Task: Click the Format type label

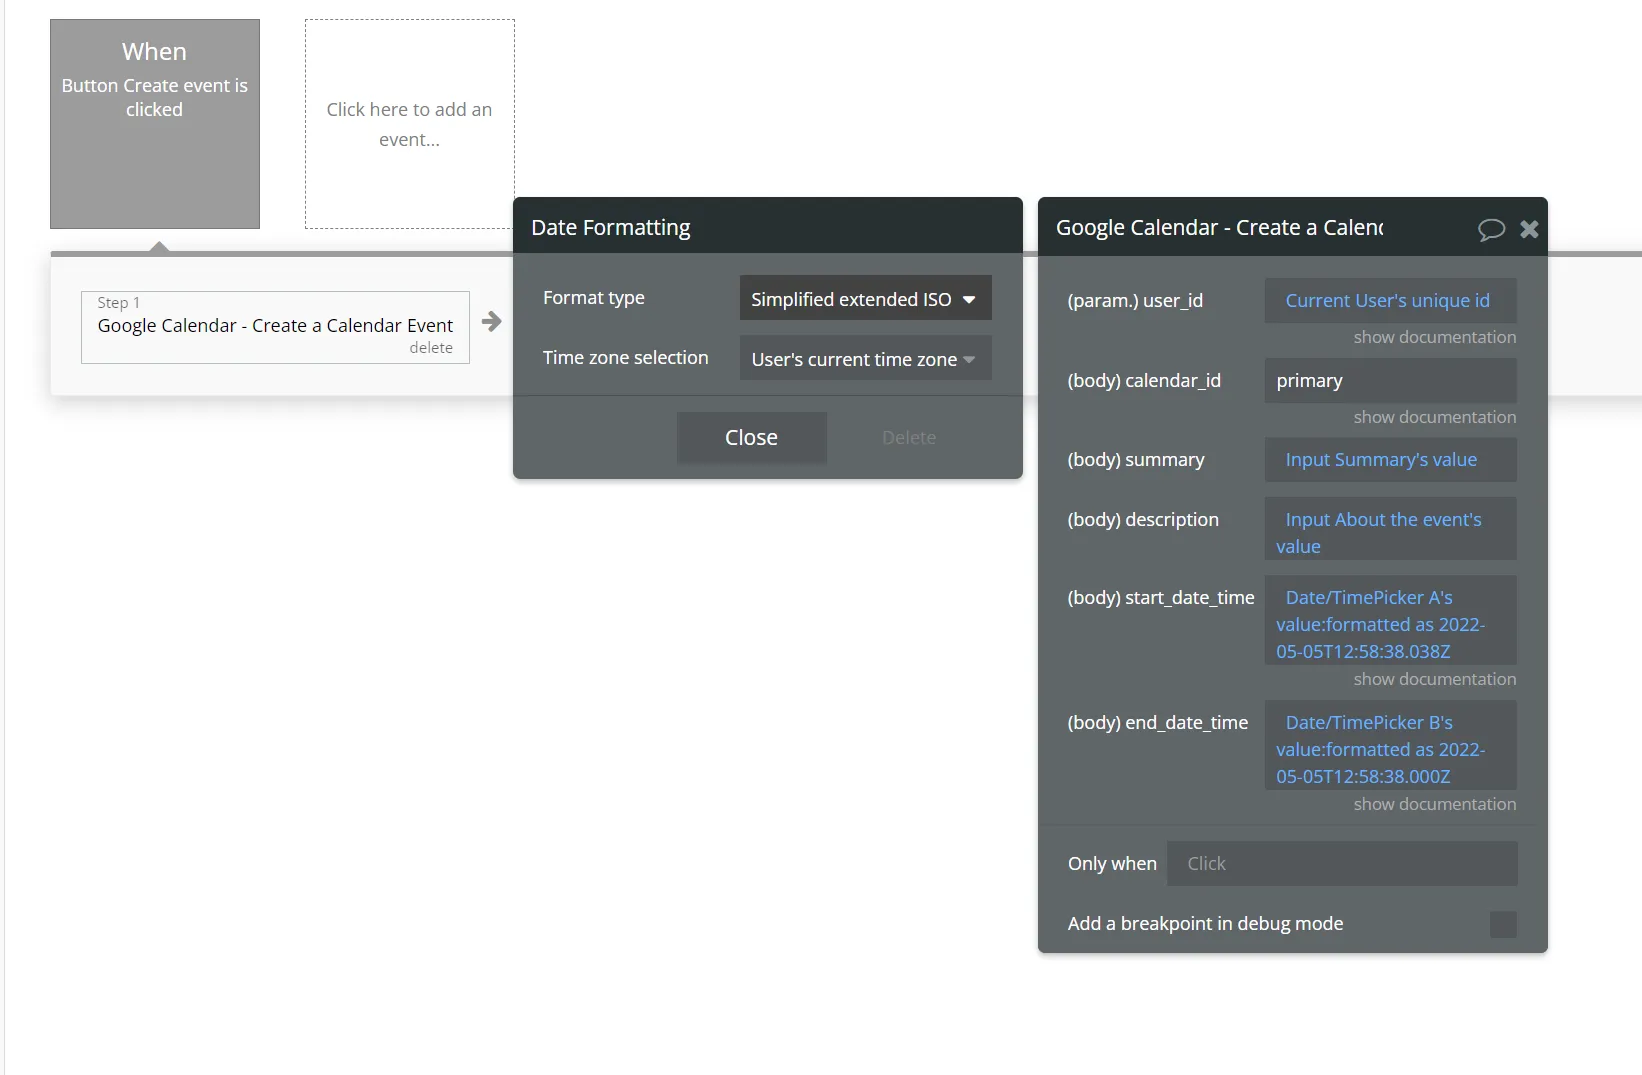Action: point(594,298)
